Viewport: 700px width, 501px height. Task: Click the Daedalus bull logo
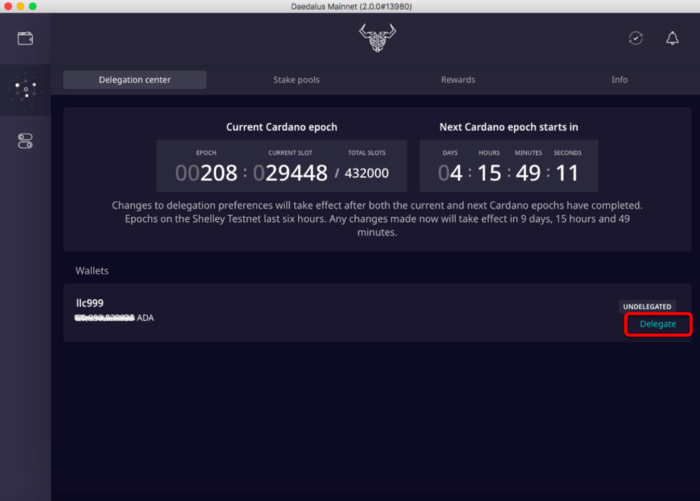[x=377, y=39]
